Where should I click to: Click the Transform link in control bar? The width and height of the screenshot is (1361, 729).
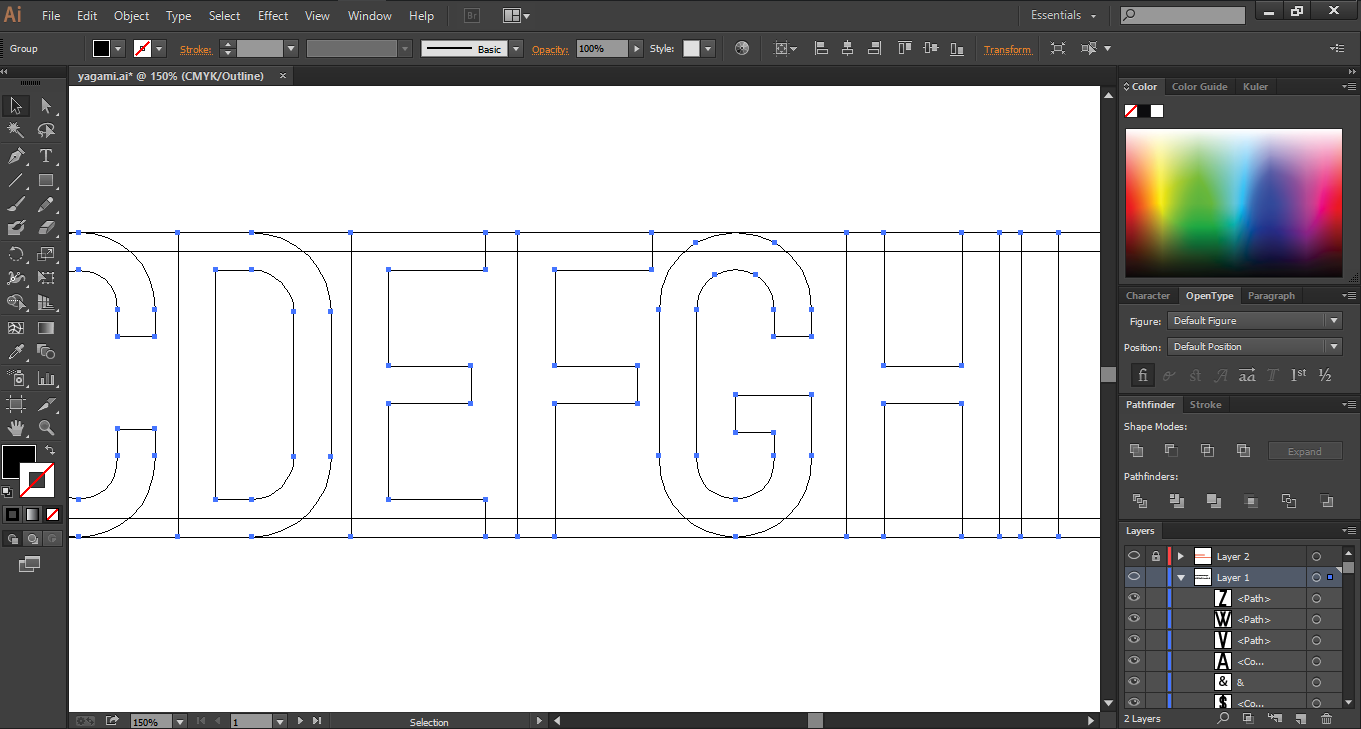(x=1007, y=49)
